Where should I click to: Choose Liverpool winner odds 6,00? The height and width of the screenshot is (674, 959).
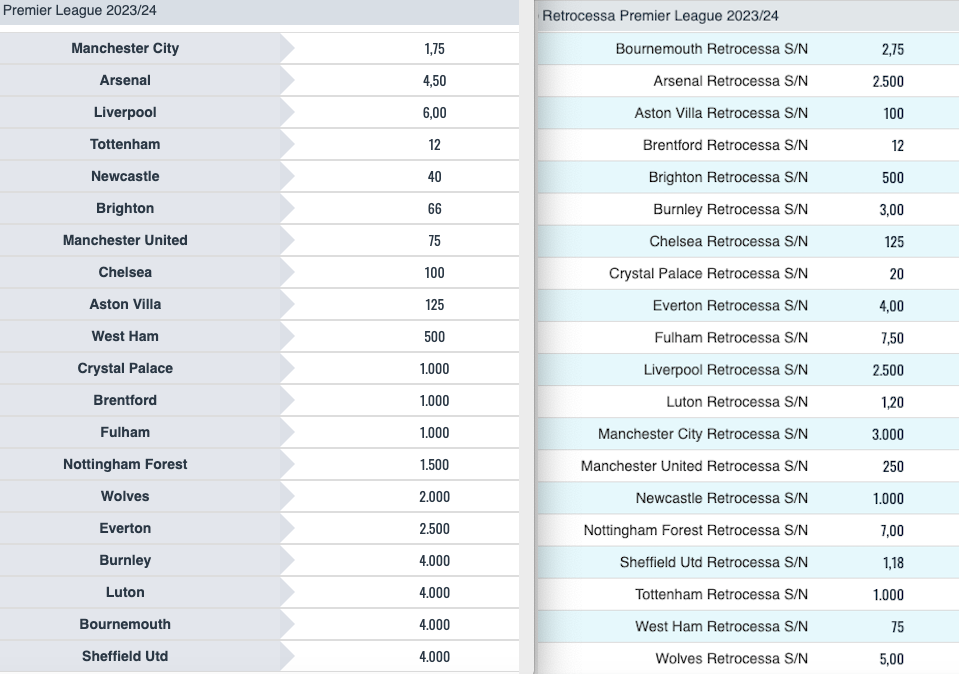click(x=434, y=113)
